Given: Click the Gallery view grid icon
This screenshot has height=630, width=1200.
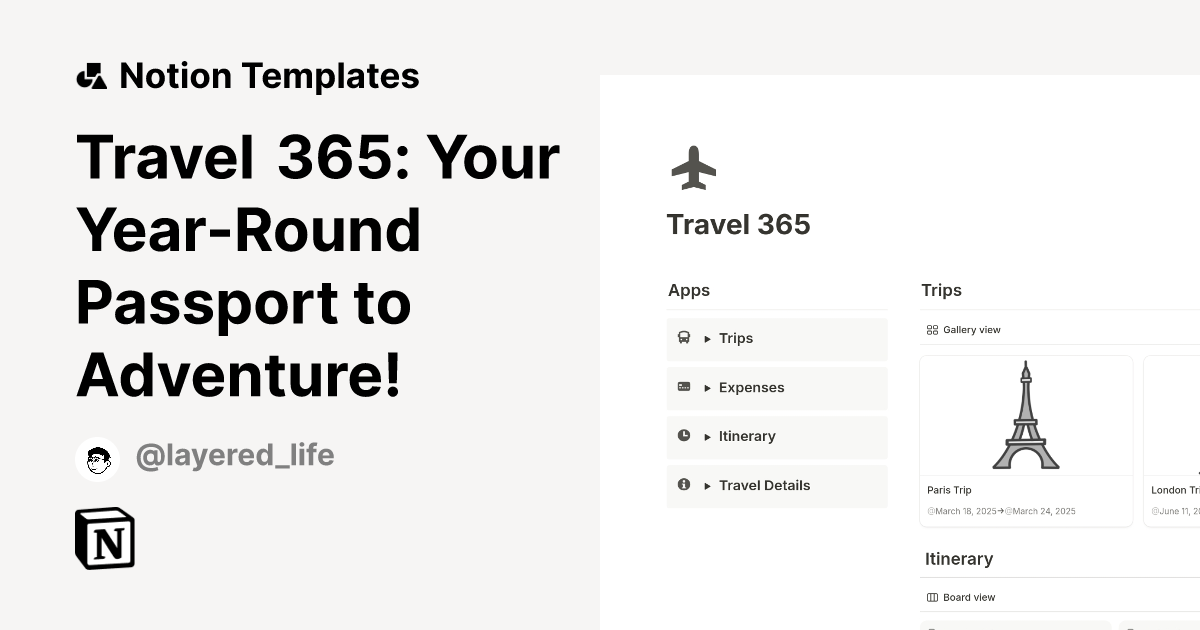Looking at the screenshot, I should [932, 329].
